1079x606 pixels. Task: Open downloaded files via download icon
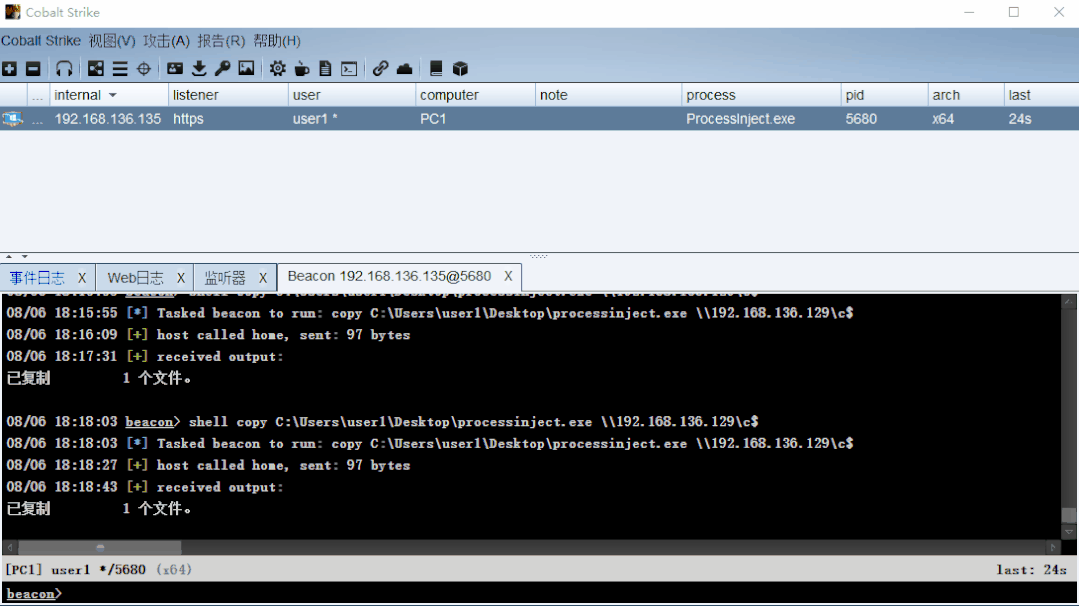tap(199, 69)
